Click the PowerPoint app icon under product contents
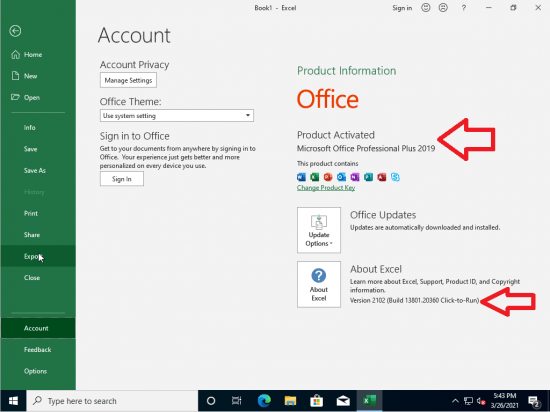Image resolution: width=550 pixels, height=412 pixels. (328, 177)
